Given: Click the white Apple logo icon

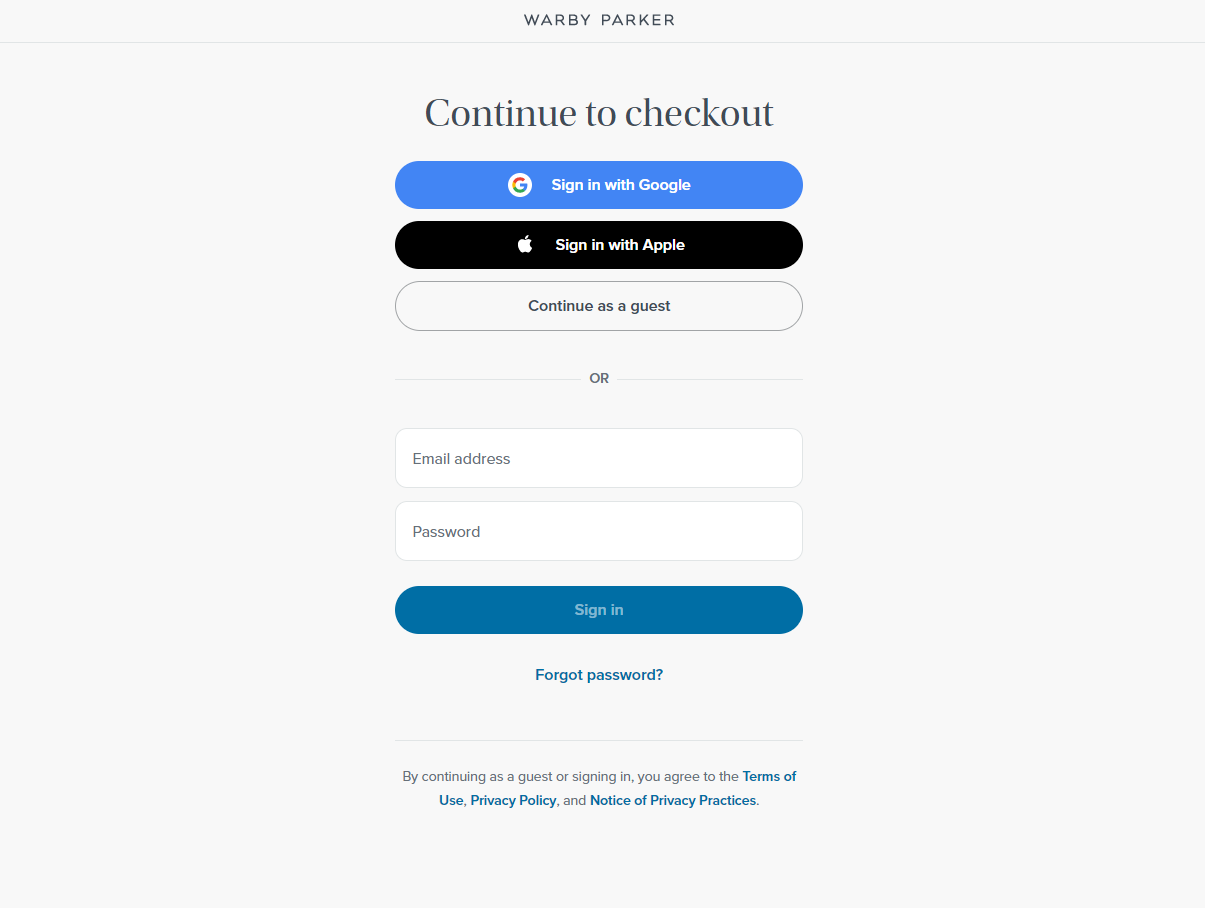Looking at the screenshot, I should pyautogui.click(x=525, y=245).
